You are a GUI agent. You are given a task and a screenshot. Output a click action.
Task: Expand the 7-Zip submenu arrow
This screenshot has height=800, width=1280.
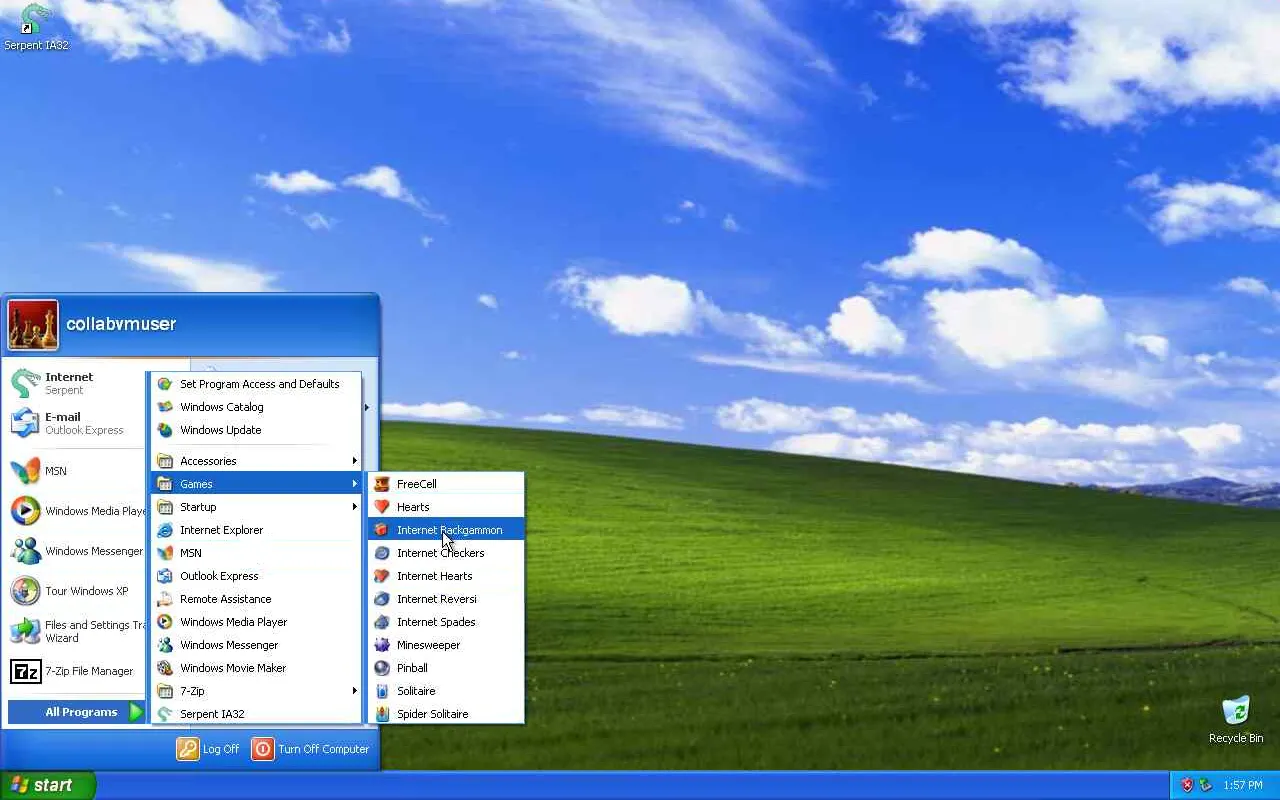tap(355, 691)
